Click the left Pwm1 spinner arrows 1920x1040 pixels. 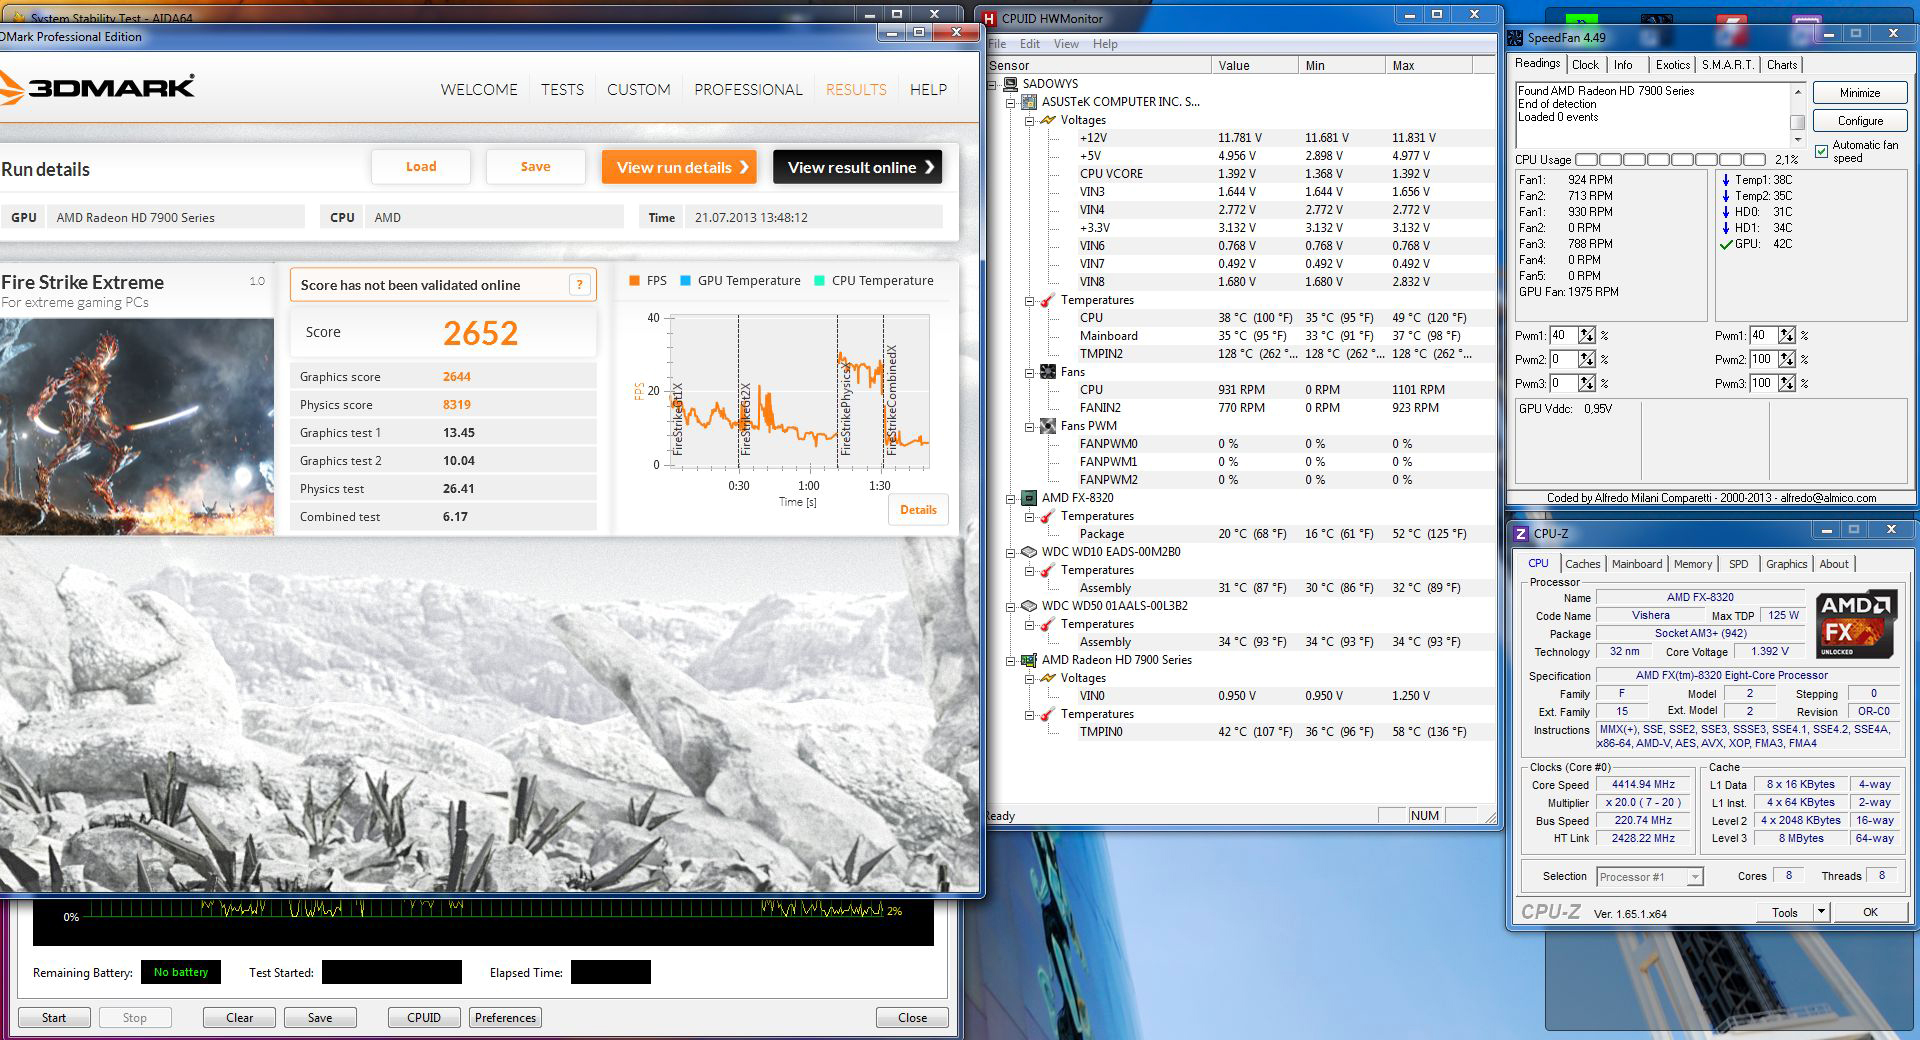tap(1586, 336)
